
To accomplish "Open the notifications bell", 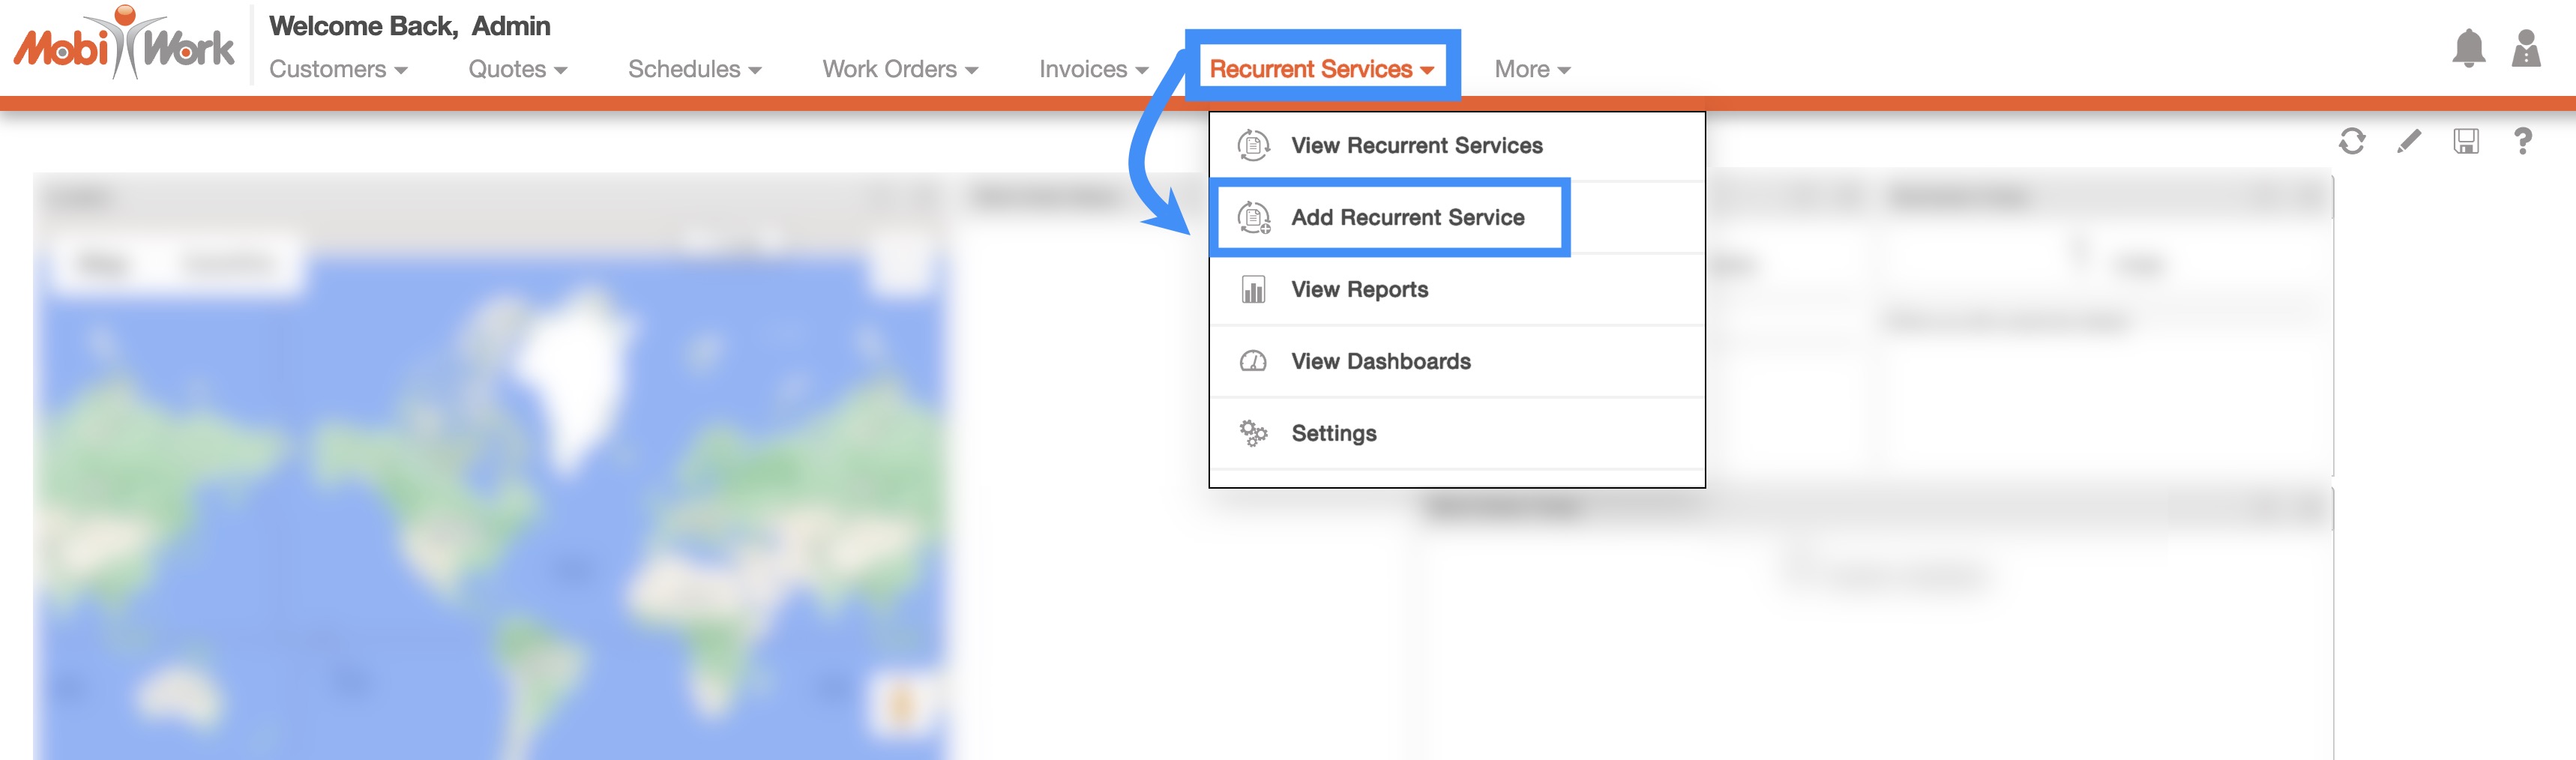I will [x=2468, y=48].
